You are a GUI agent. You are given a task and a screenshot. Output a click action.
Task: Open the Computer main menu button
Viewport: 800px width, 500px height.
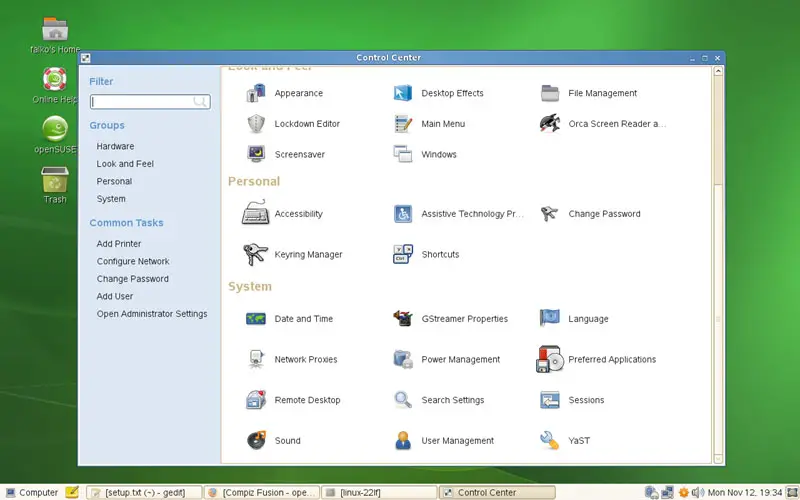tap(32, 492)
